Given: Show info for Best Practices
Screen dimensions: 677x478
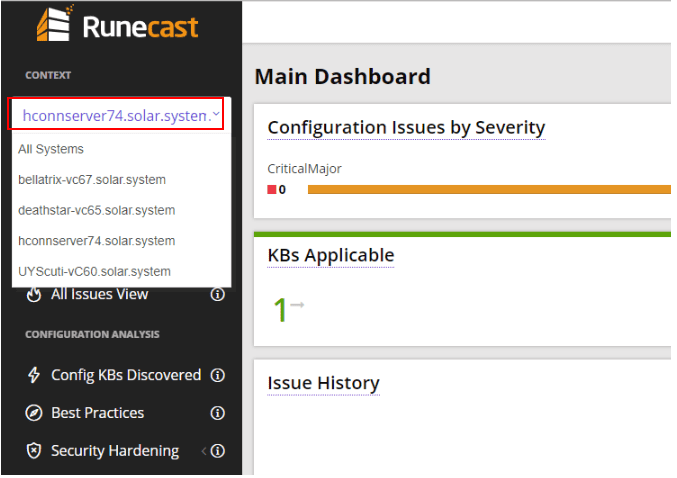Looking at the screenshot, I should [217, 413].
